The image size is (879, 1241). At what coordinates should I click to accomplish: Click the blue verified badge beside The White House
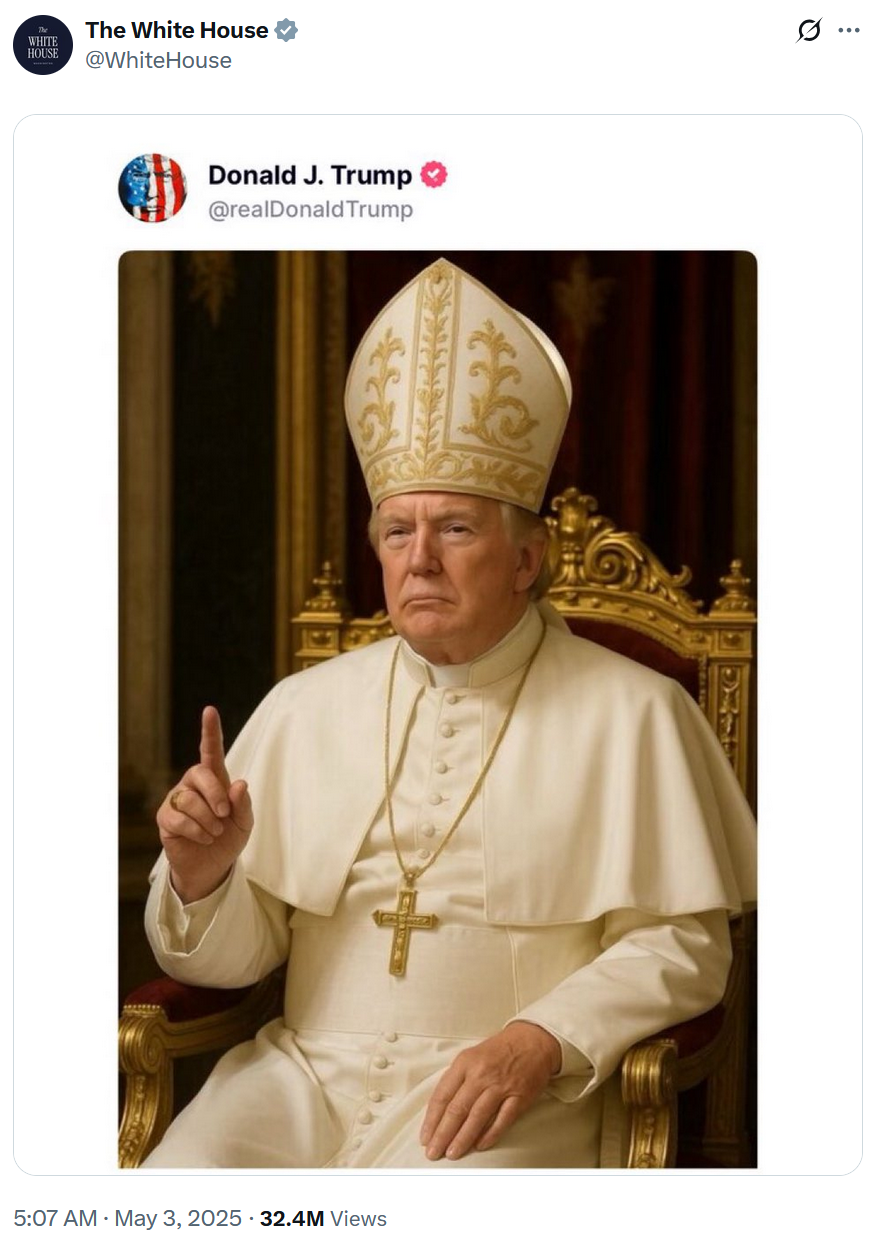click(x=286, y=31)
